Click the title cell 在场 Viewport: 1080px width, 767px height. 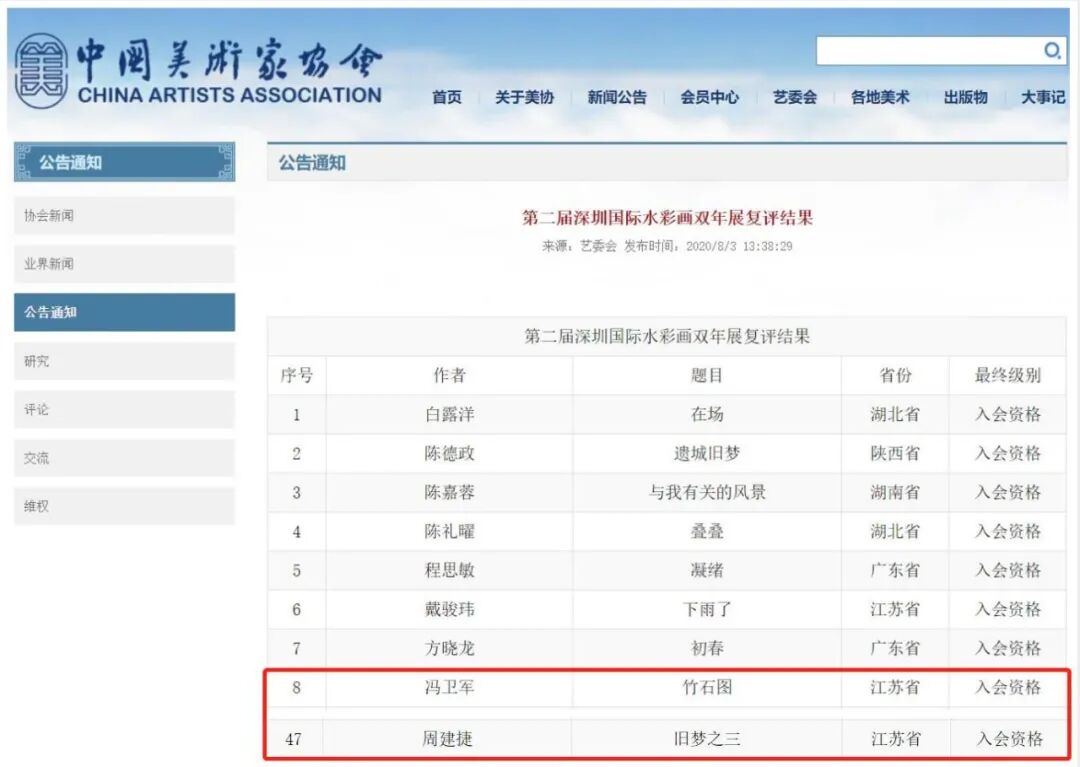point(707,414)
